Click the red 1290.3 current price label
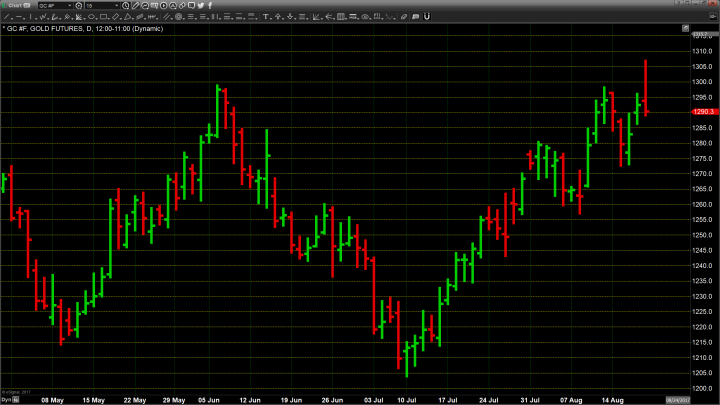 [702, 112]
